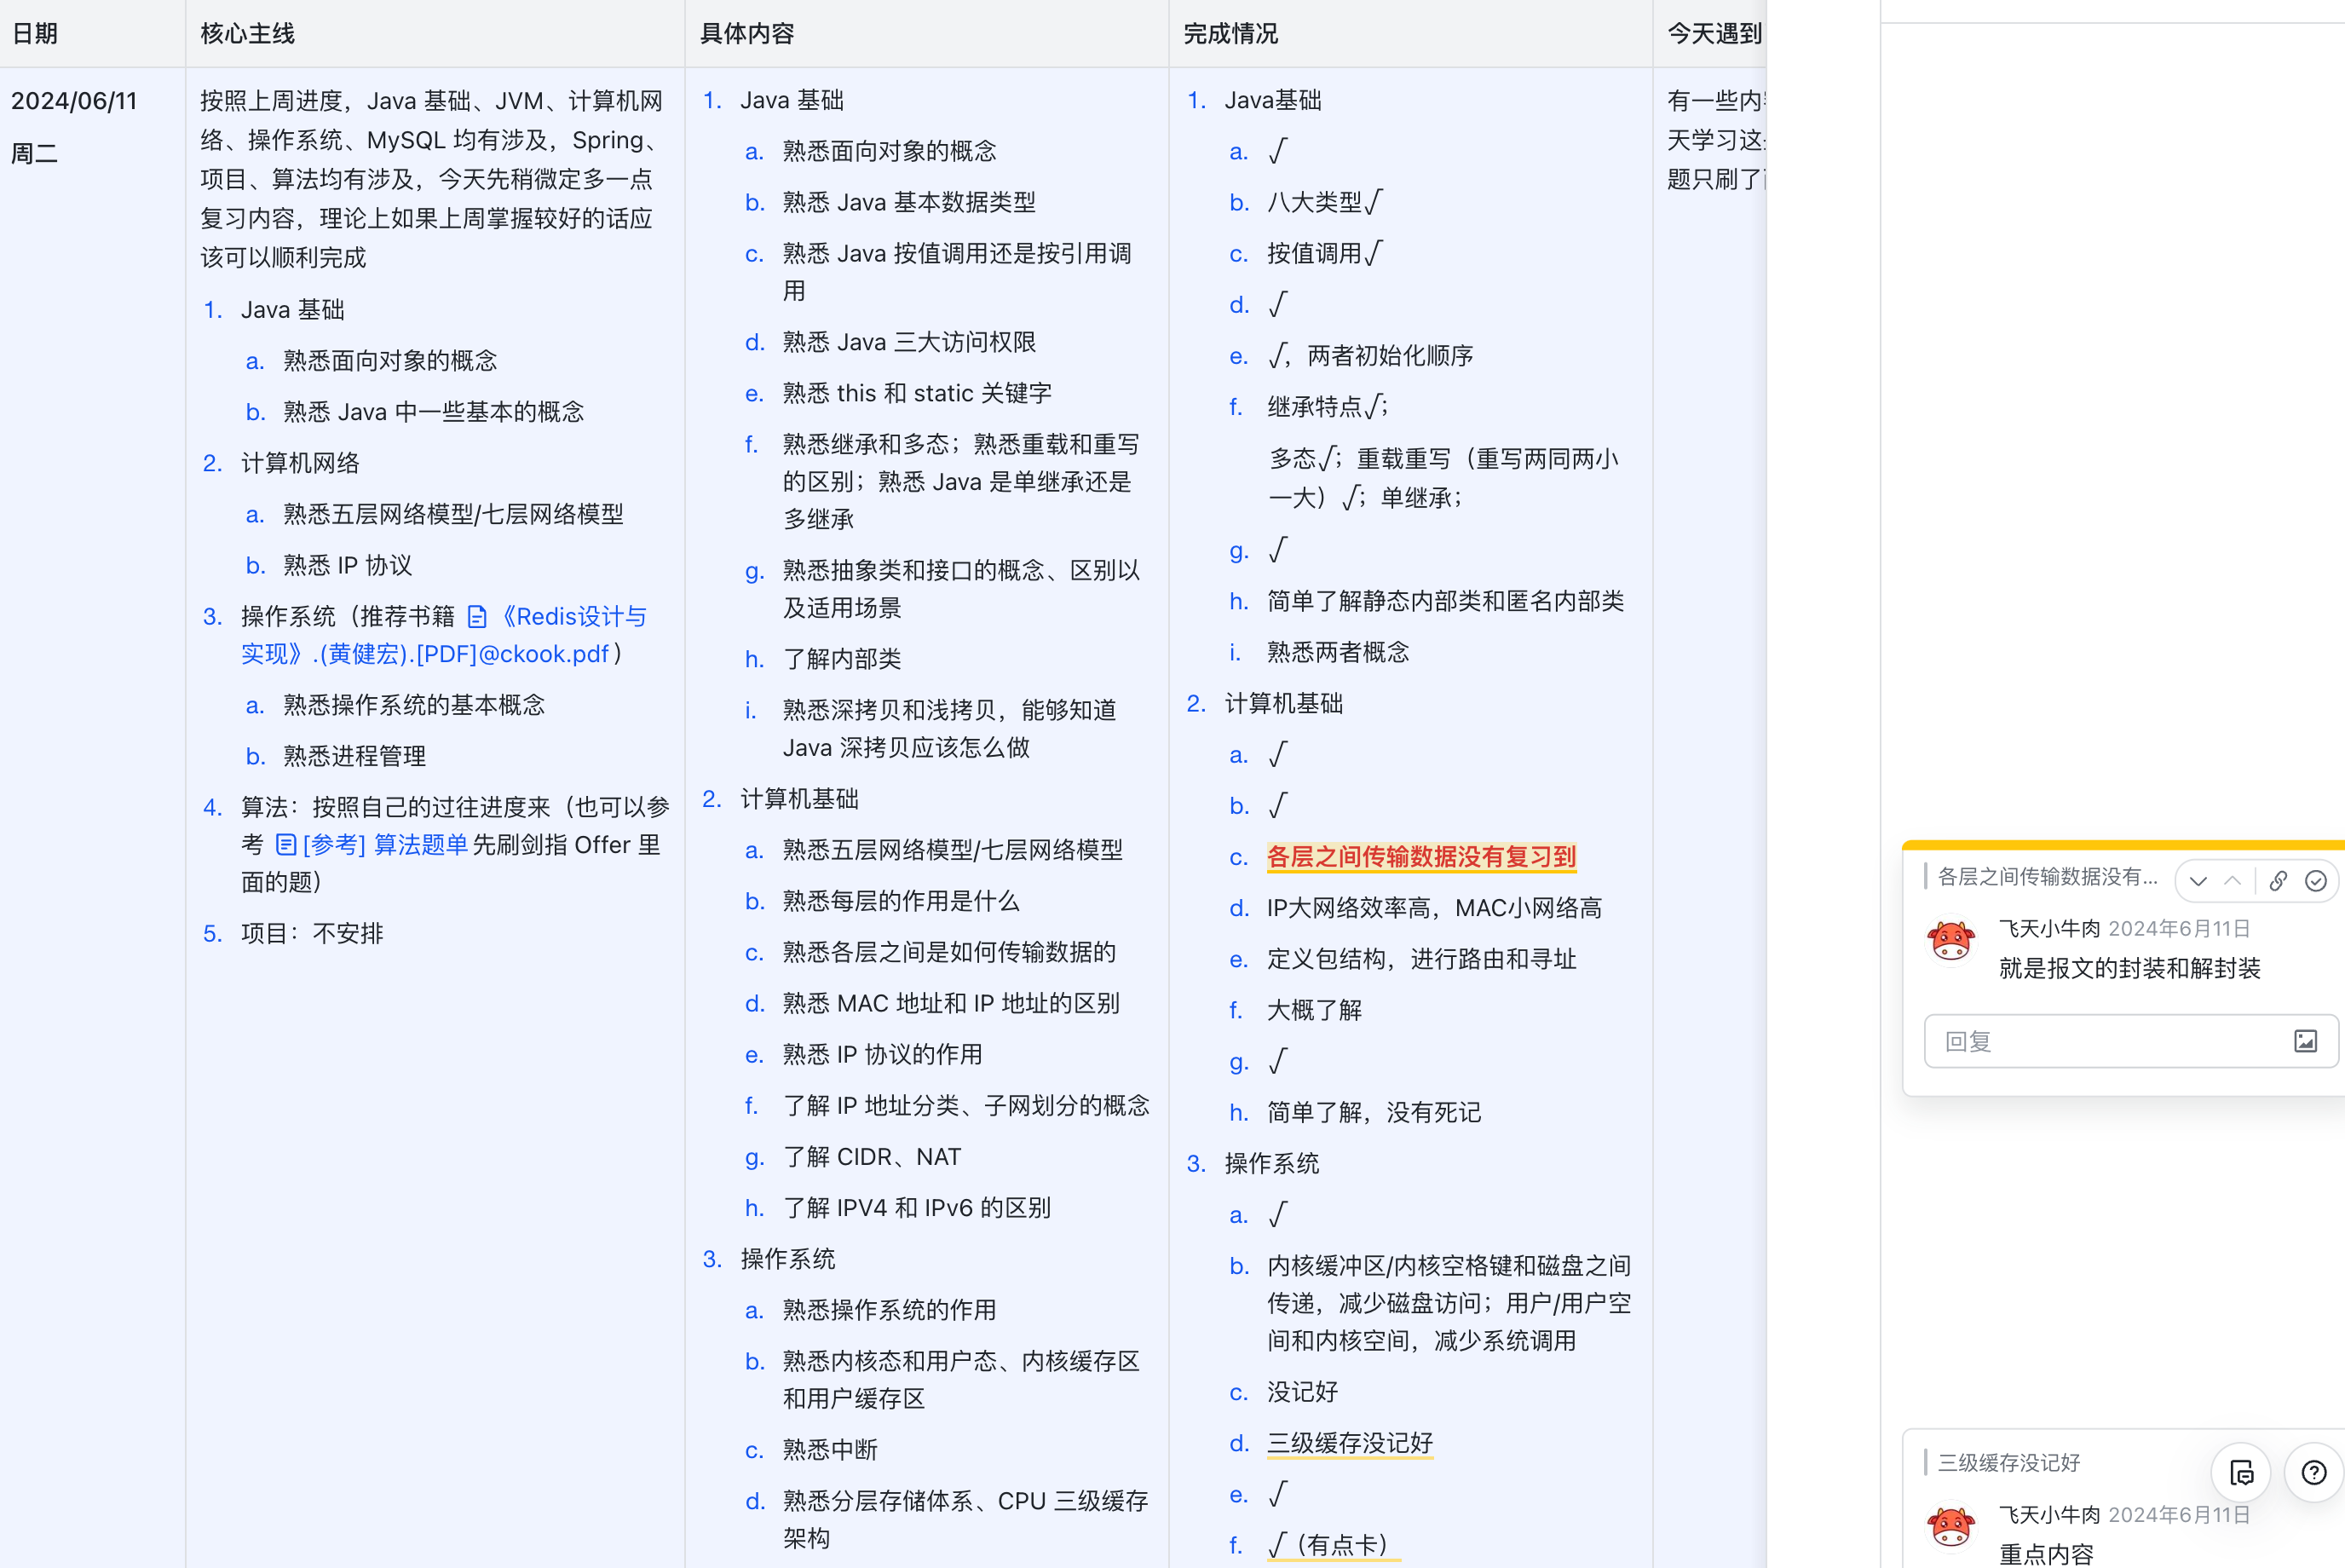
Task: Click underlined text 三级缓存没记好
Action: pos(1350,1443)
